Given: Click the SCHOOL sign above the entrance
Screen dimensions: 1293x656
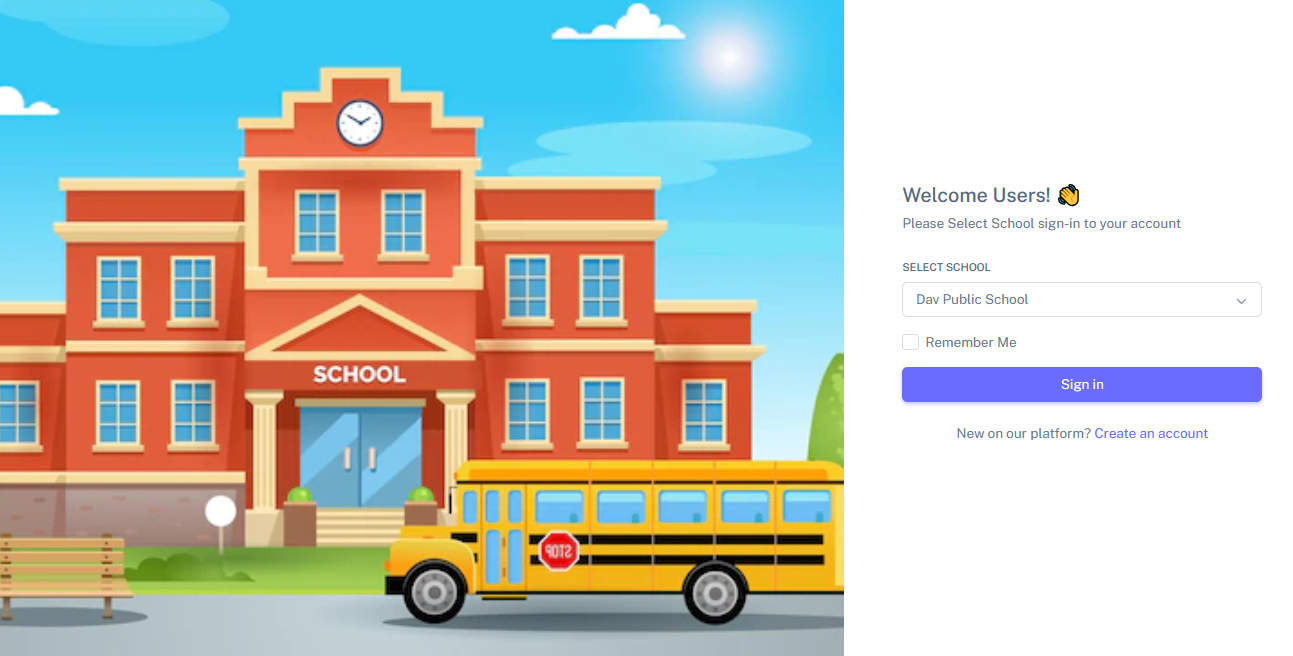Looking at the screenshot, I should 360,375.
